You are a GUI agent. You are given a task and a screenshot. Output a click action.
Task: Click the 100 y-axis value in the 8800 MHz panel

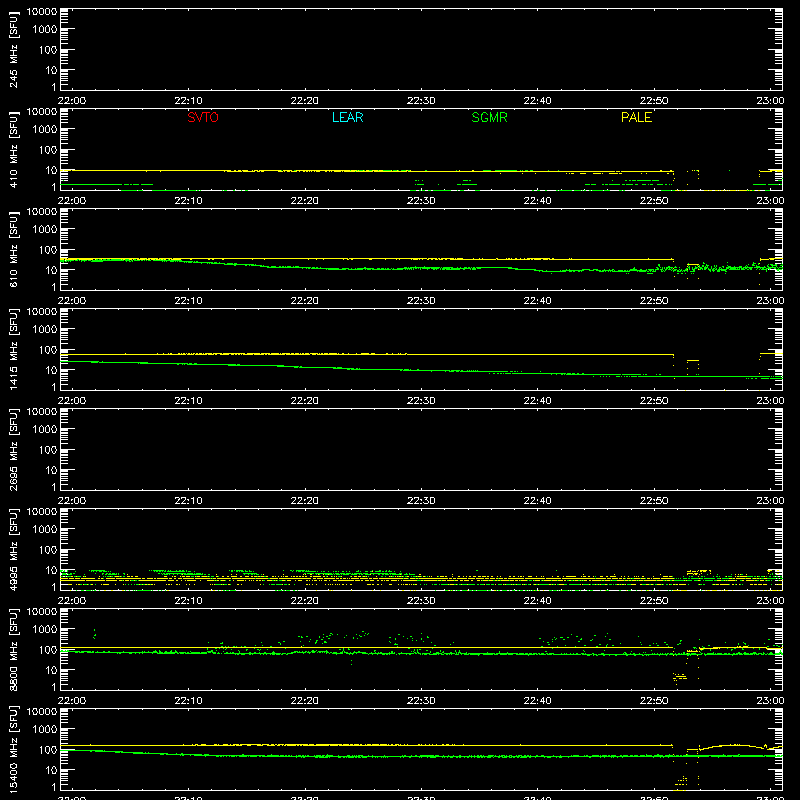pyautogui.click(x=48, y=649)
